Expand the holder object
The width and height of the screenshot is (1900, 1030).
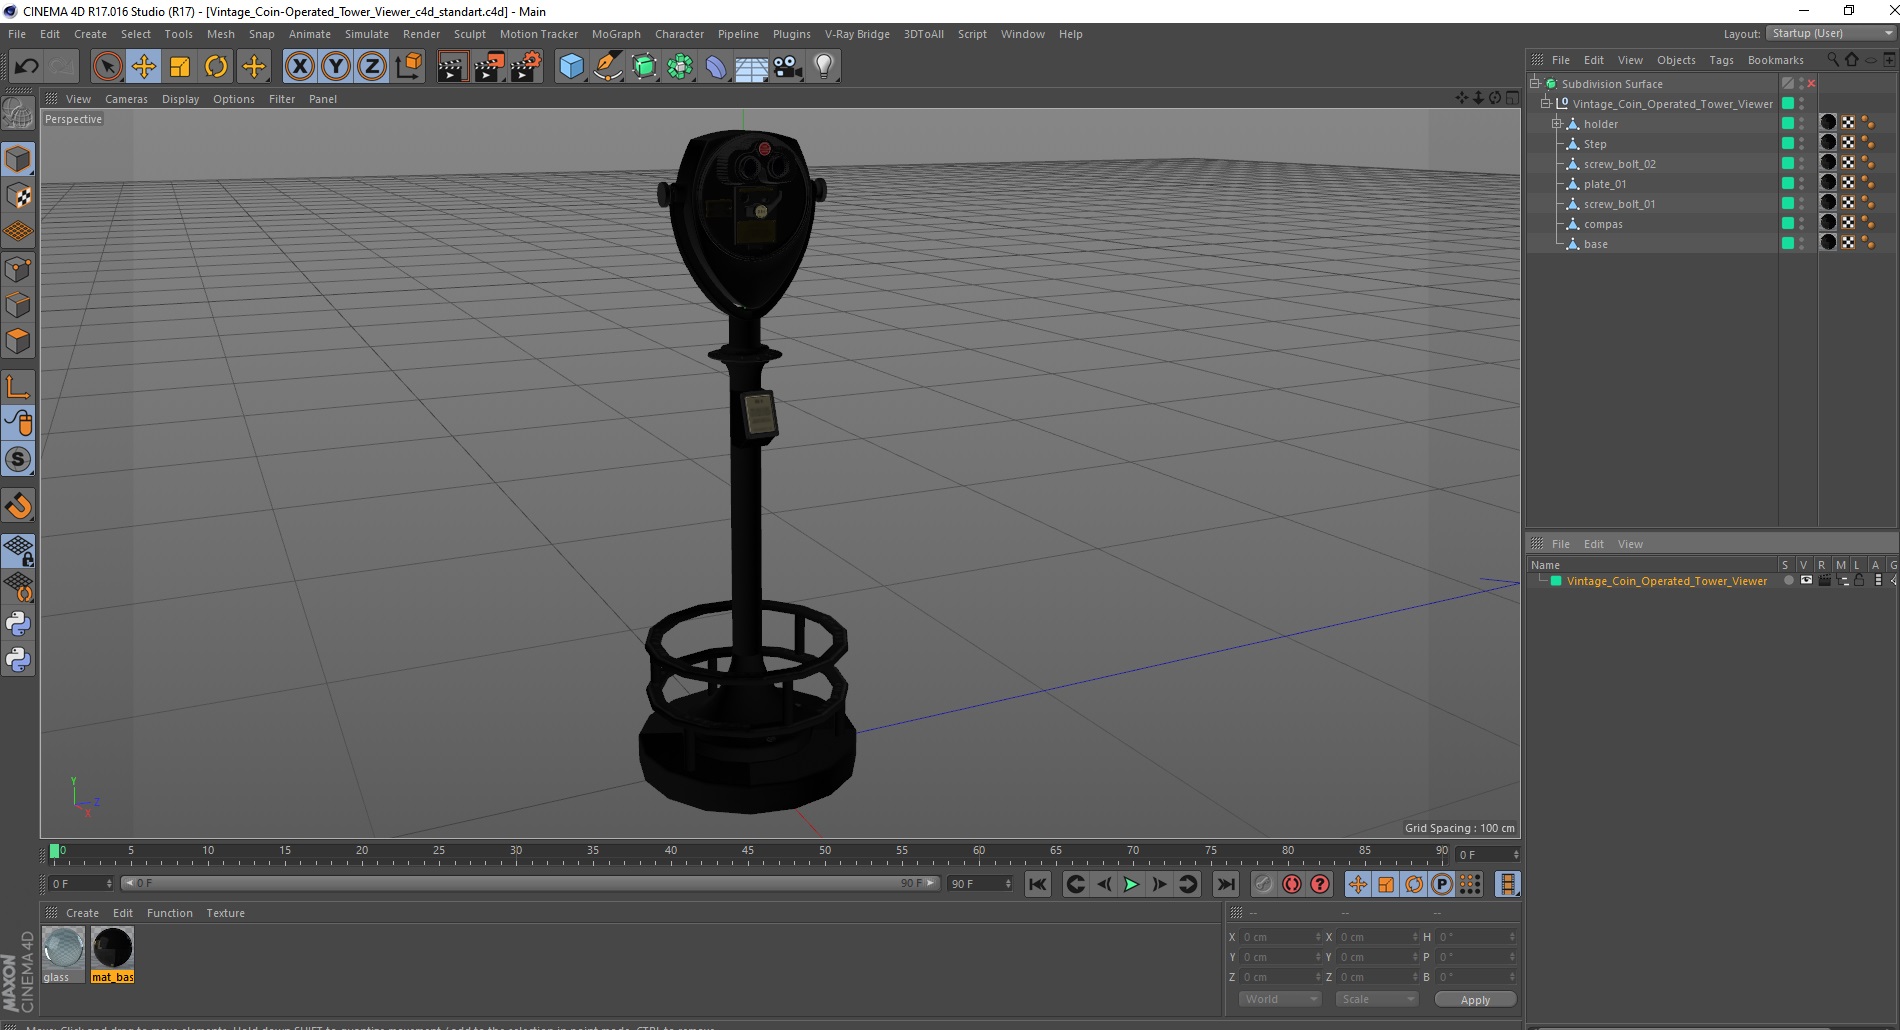pyautogui.click(x=1556, y=123)
